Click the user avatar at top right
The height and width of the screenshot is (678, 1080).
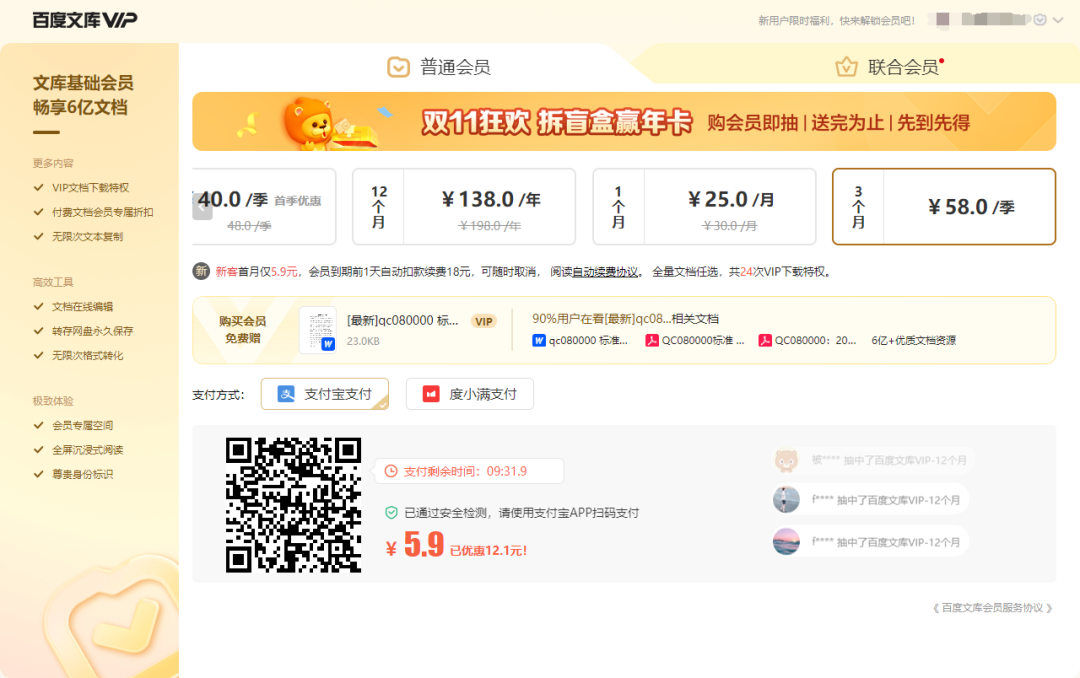coord(943,19)
